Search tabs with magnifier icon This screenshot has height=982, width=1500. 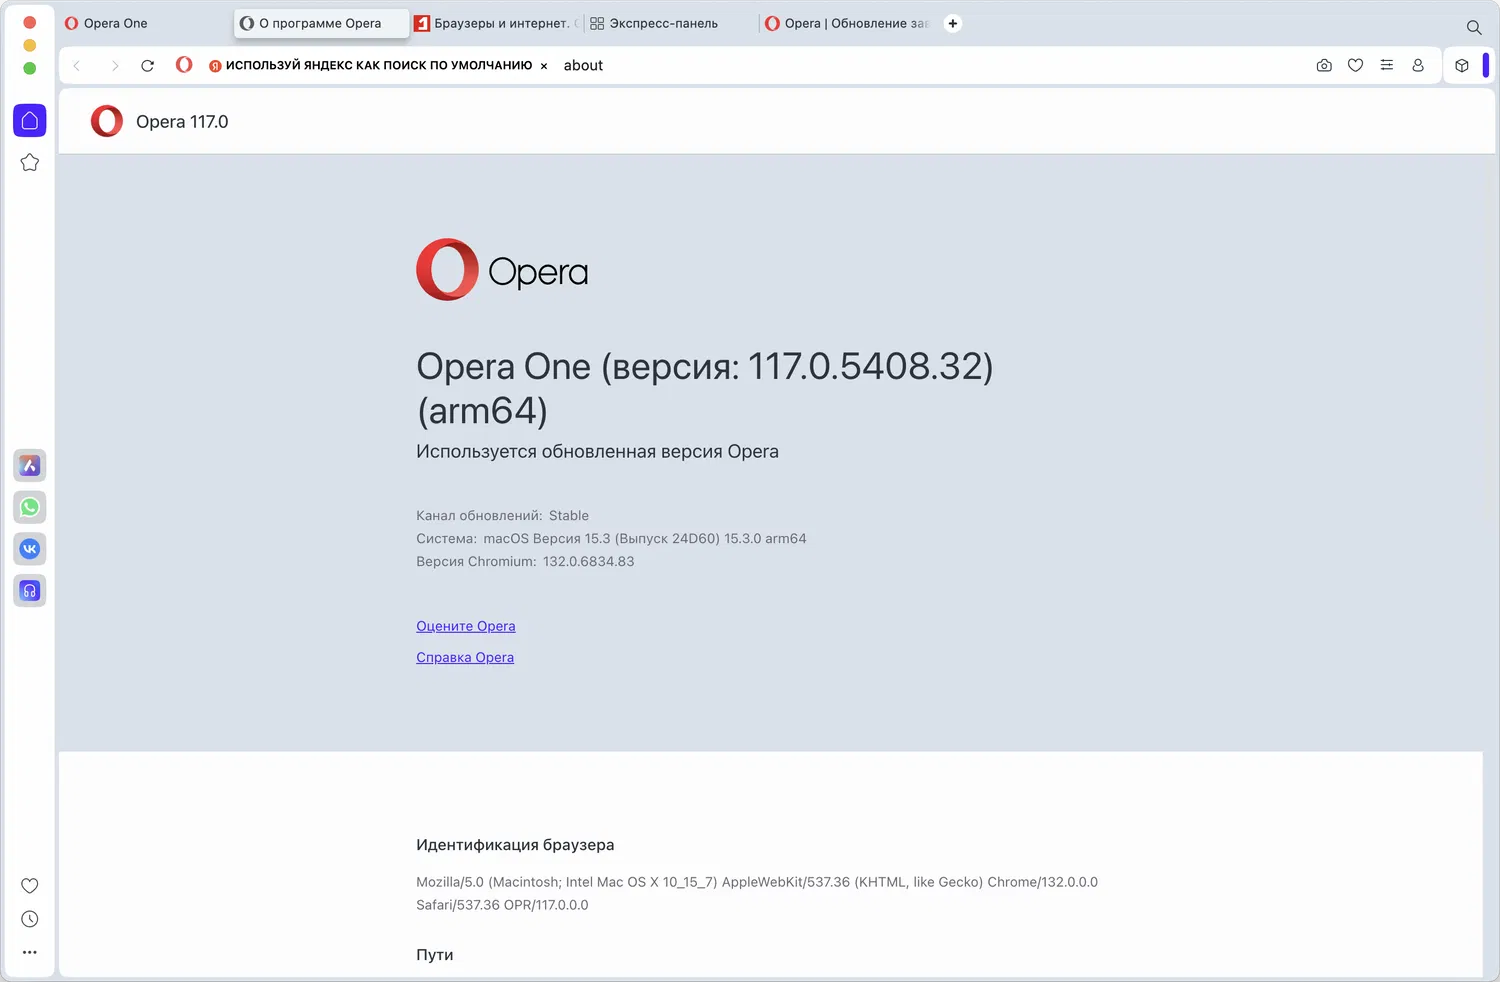click(x=1474, y=27)
